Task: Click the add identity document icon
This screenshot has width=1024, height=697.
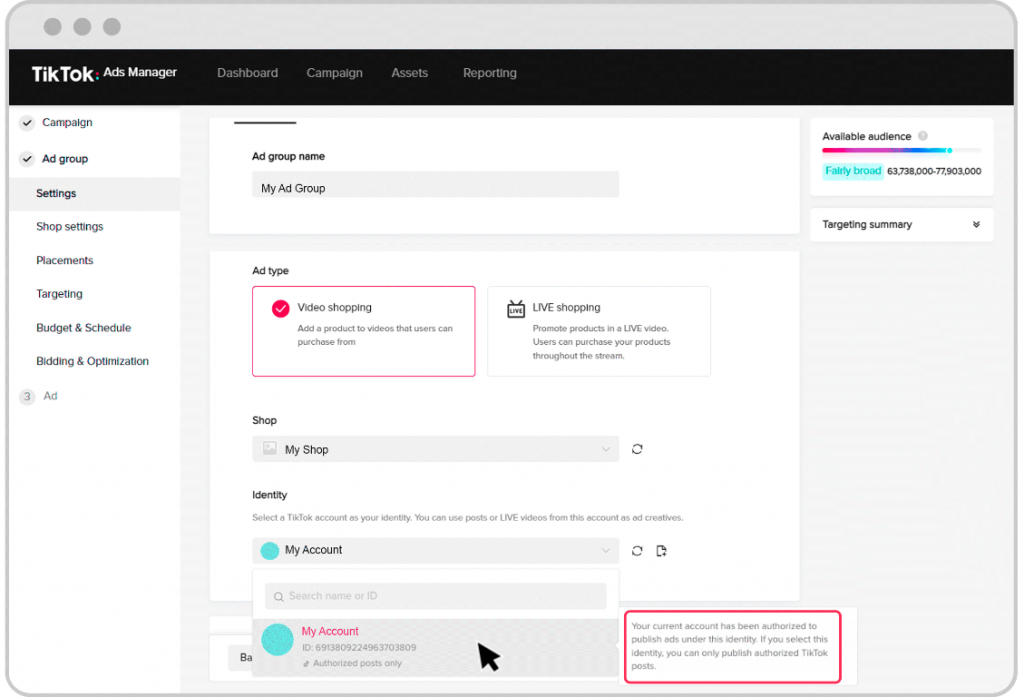Action: point(662,551)
